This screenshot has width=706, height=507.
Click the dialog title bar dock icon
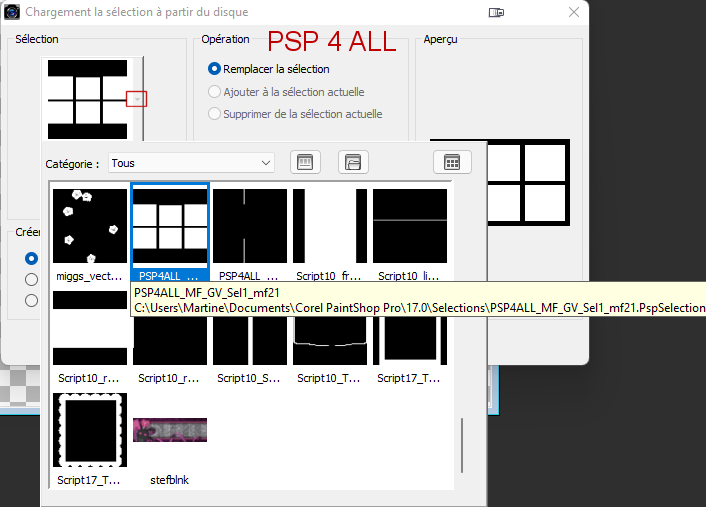pos(497,12)
